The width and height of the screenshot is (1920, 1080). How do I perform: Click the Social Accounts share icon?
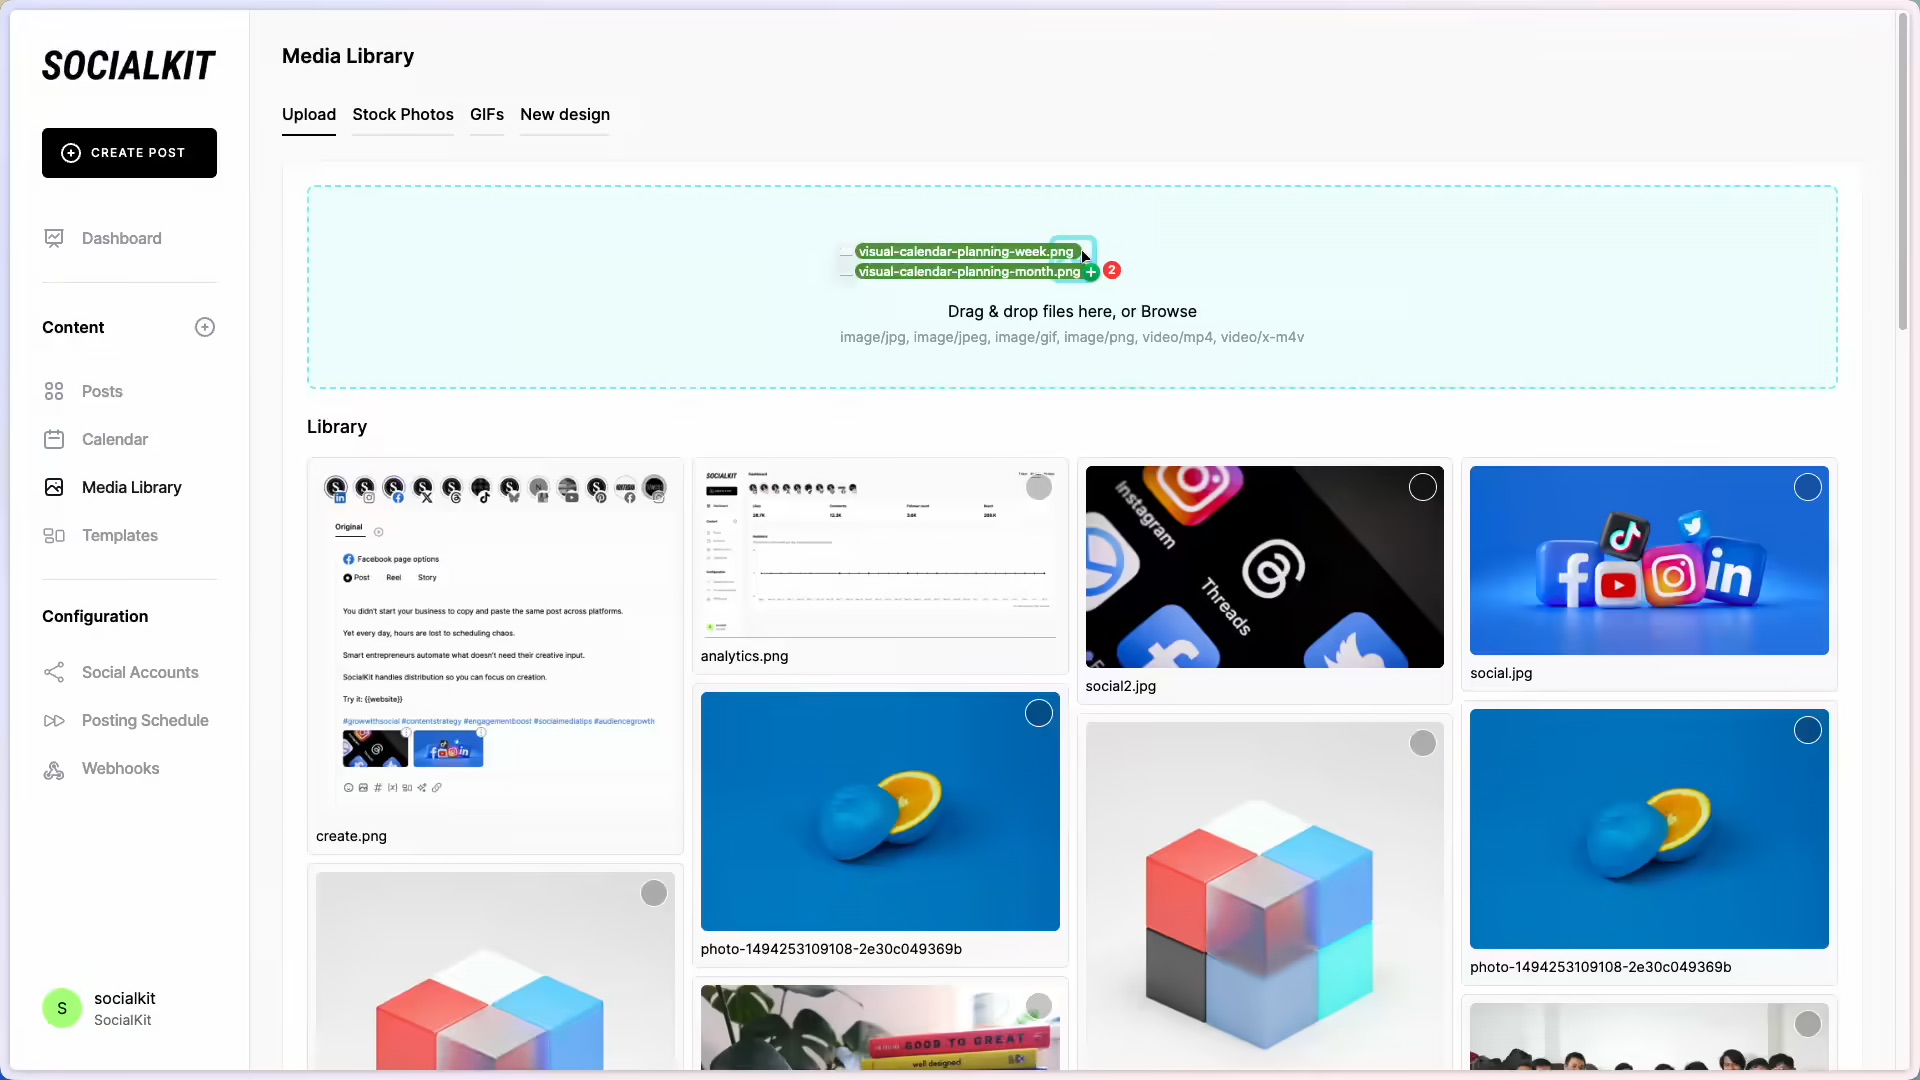click(54, 672)
